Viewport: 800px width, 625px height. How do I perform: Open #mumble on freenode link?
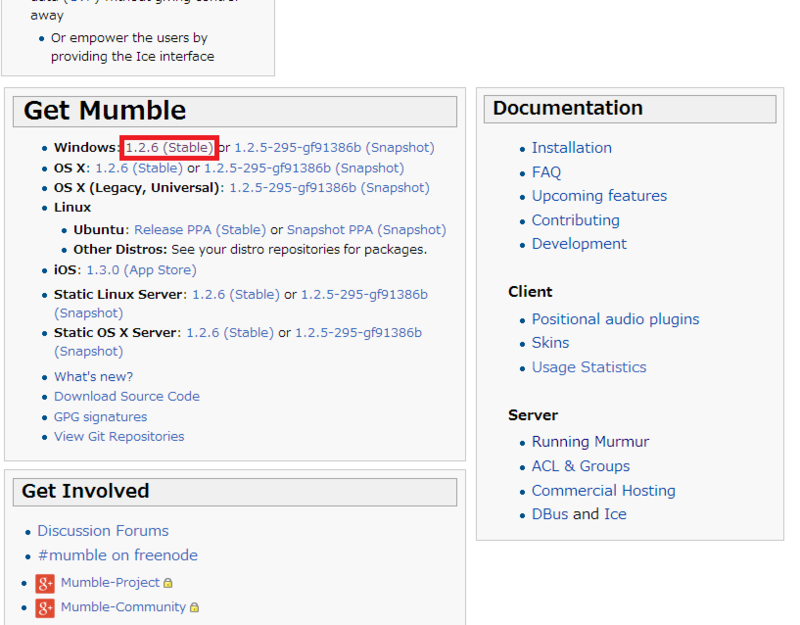(118, 555)
